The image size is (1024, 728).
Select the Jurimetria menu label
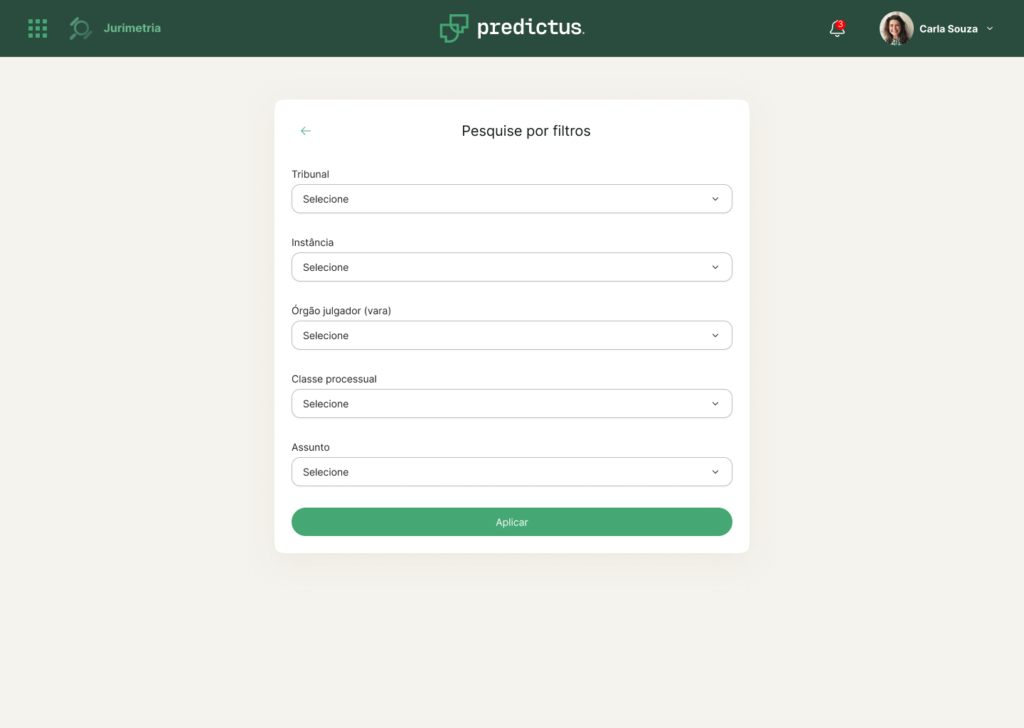point(132,28)
